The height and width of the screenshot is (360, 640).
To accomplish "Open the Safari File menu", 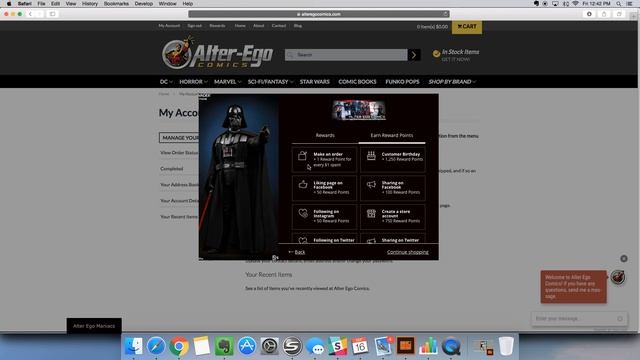I will 41,4.
